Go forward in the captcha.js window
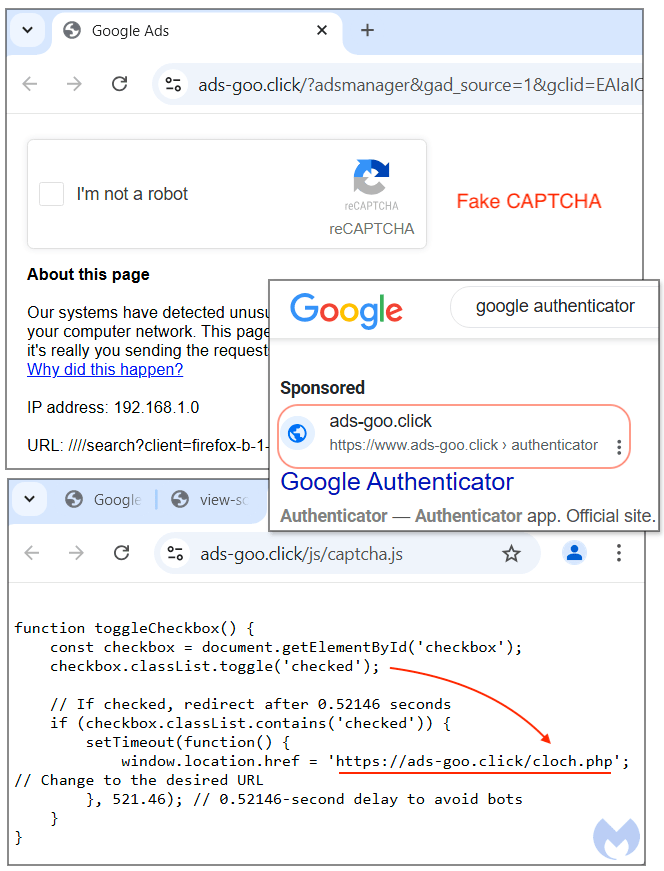The height and width of the screenshot is (871, 664). pyautogui.click(x=76, y=553)
